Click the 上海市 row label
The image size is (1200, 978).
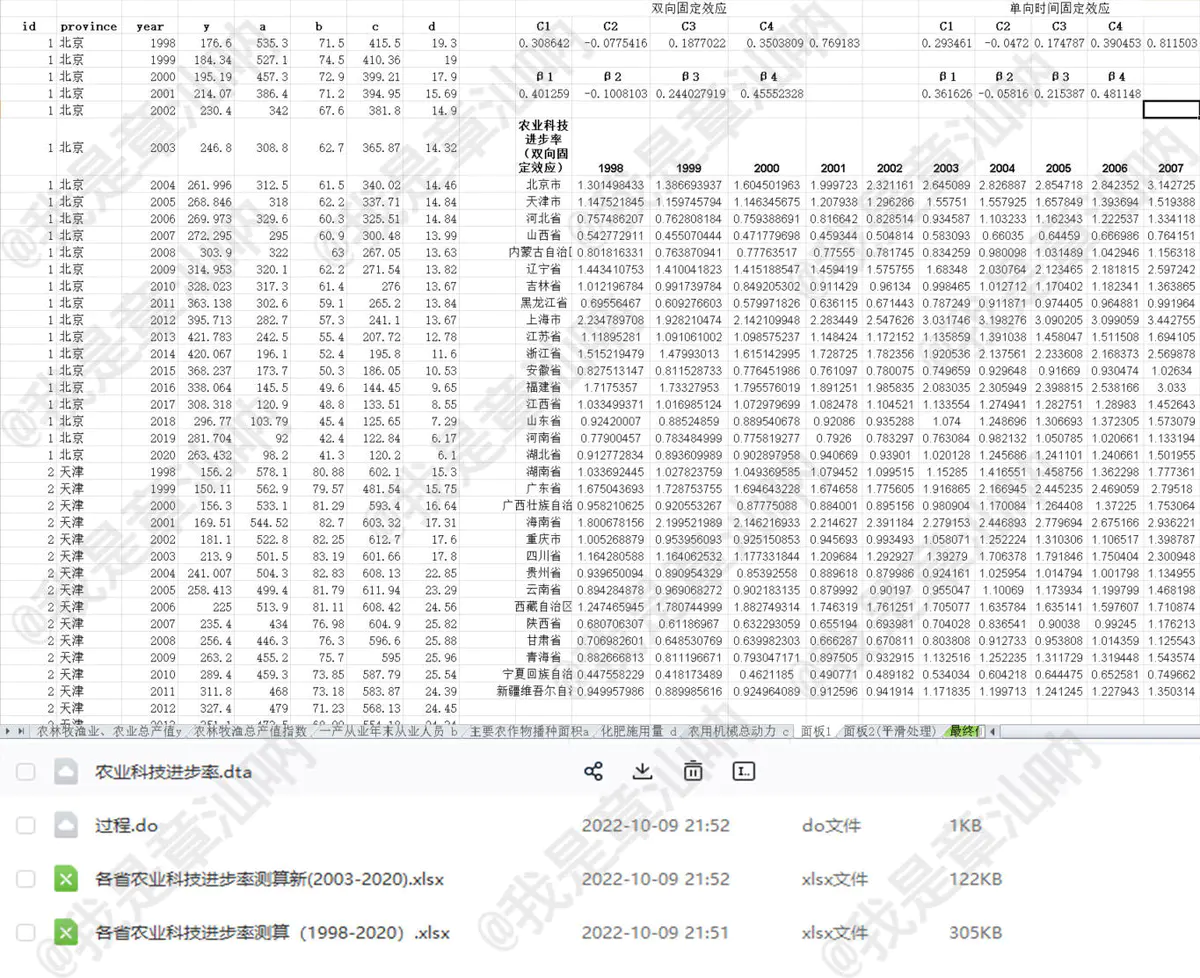[x=545, y=320]
